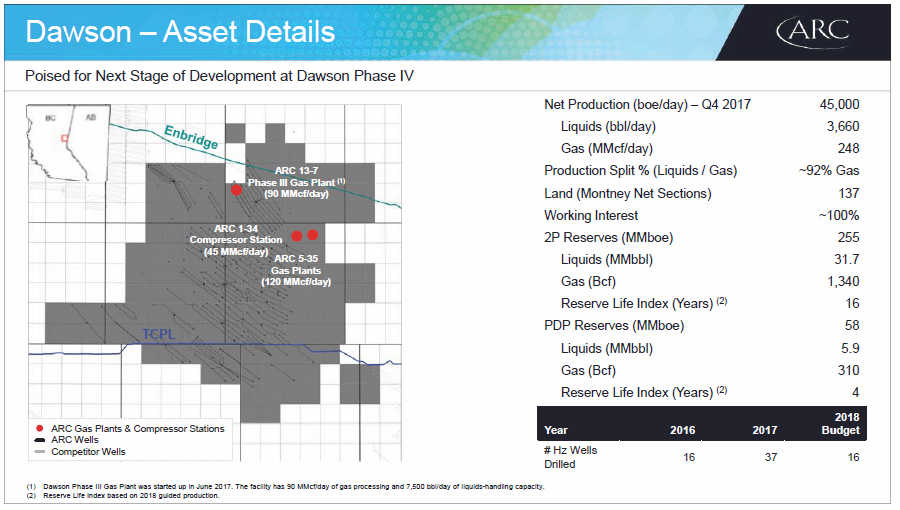
Task: Click '2016' column header
Action: pyautogui.click(x=682, y=430)
